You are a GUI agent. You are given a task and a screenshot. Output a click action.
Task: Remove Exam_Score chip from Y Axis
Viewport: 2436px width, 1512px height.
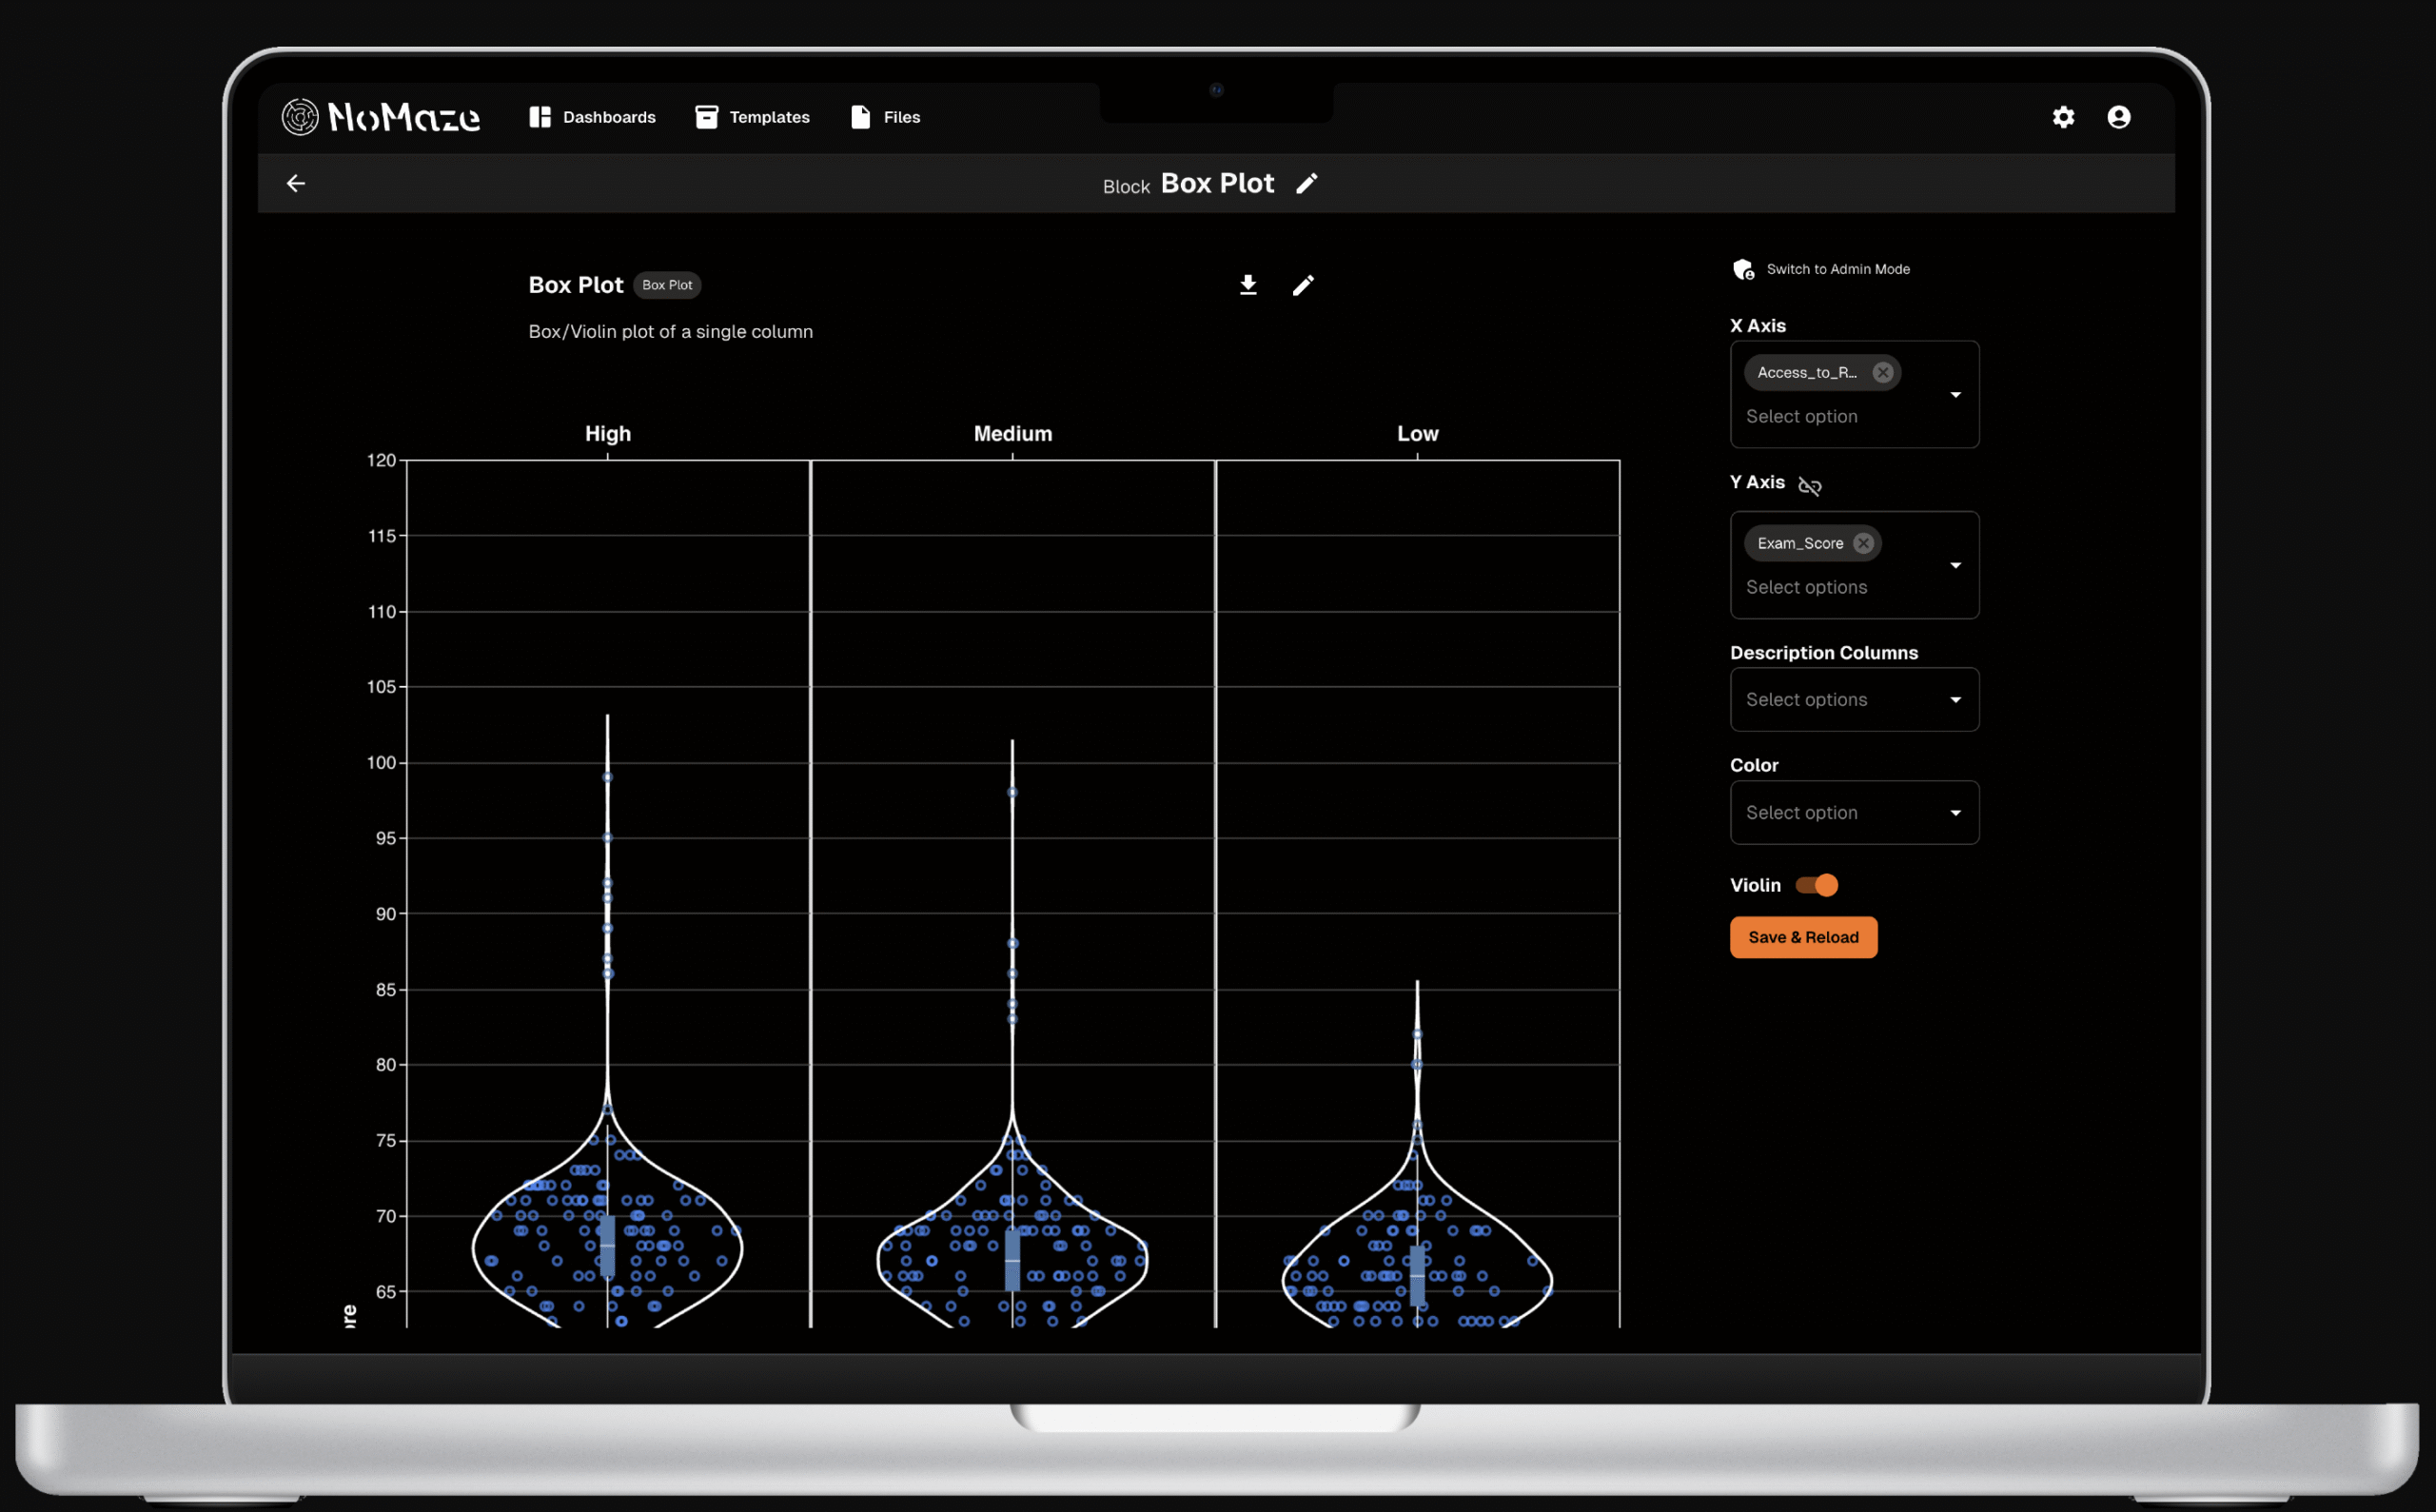point(1863,543)
